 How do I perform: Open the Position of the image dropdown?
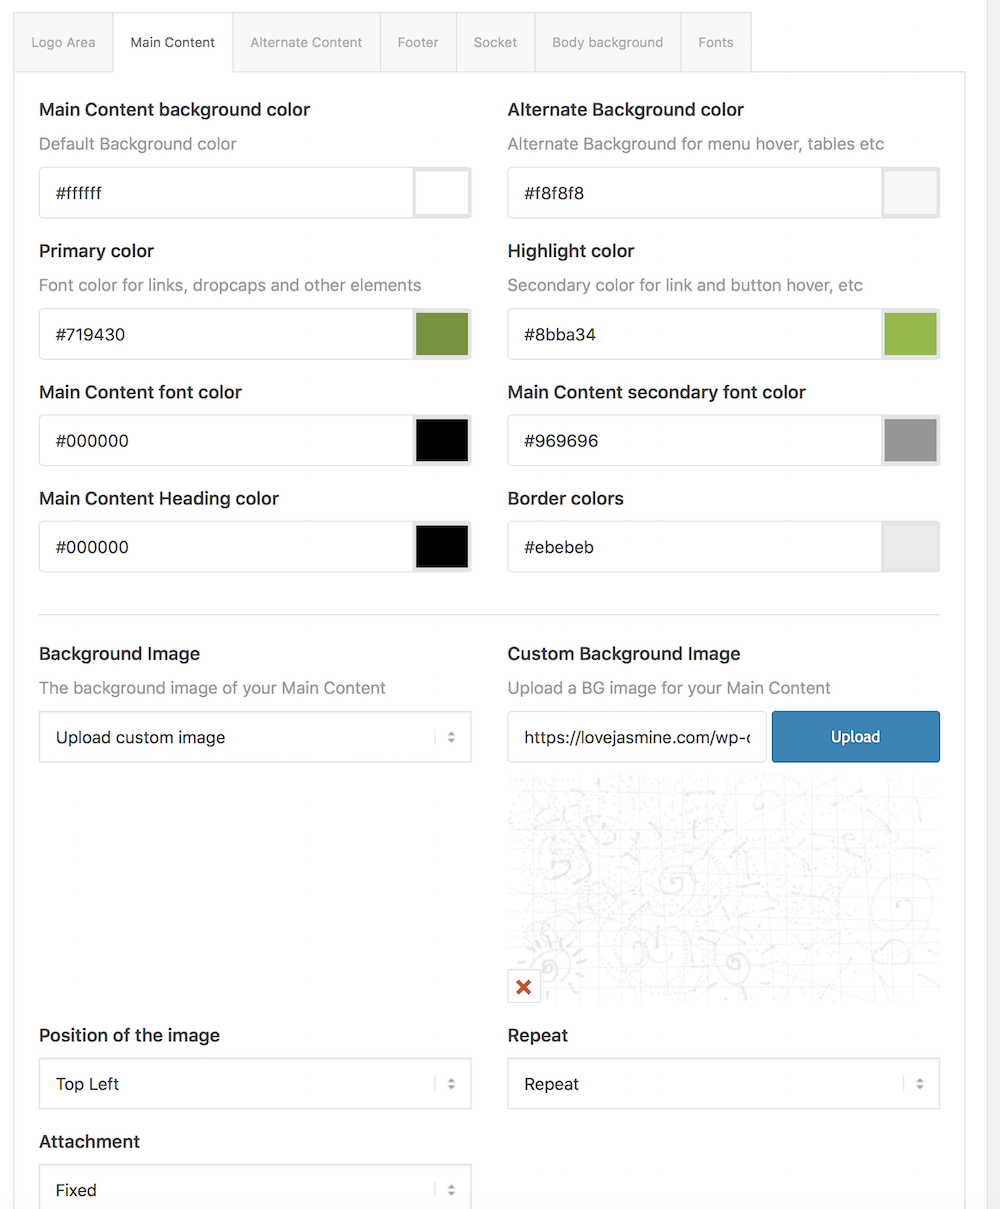click(x=255, y=1084)
